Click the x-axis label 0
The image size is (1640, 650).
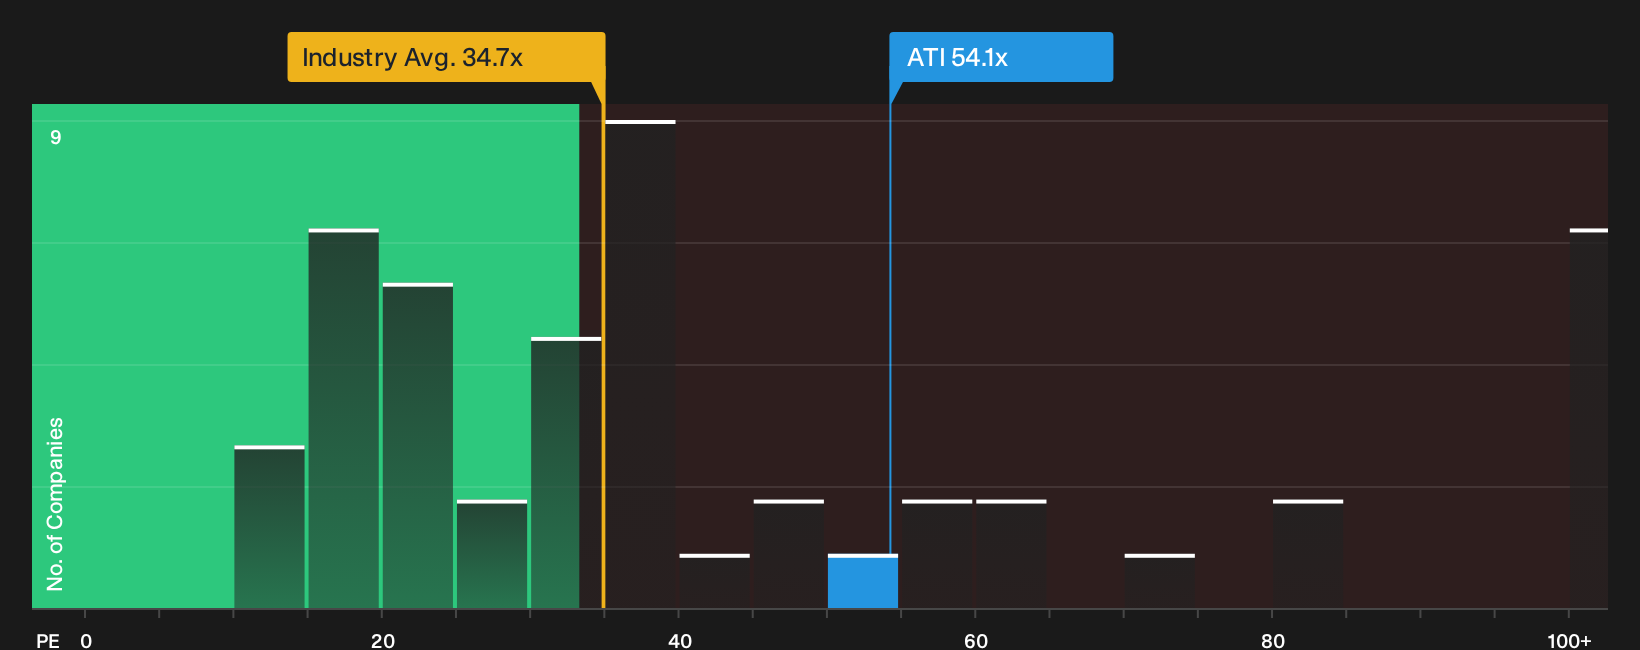tap(86, 640)
